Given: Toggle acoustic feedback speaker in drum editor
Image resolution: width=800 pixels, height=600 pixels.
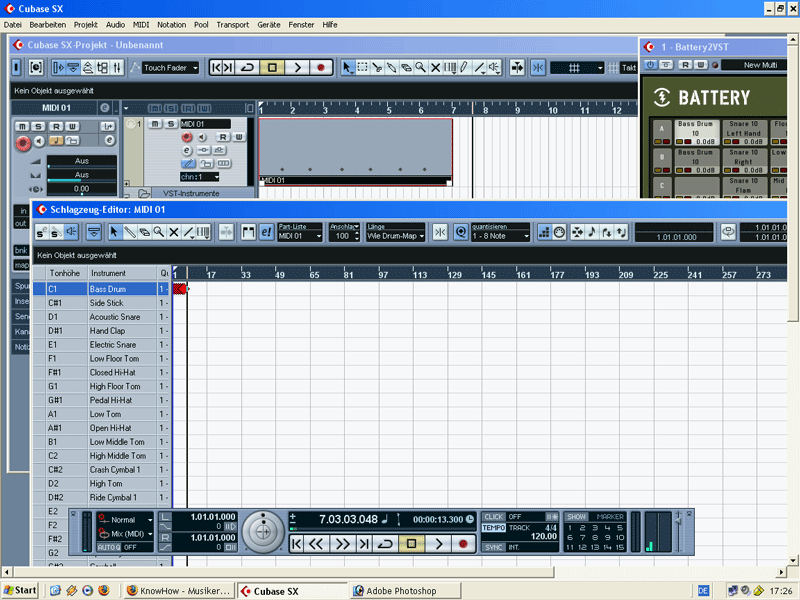Looking at the screenshot, I should click(71, 233).
